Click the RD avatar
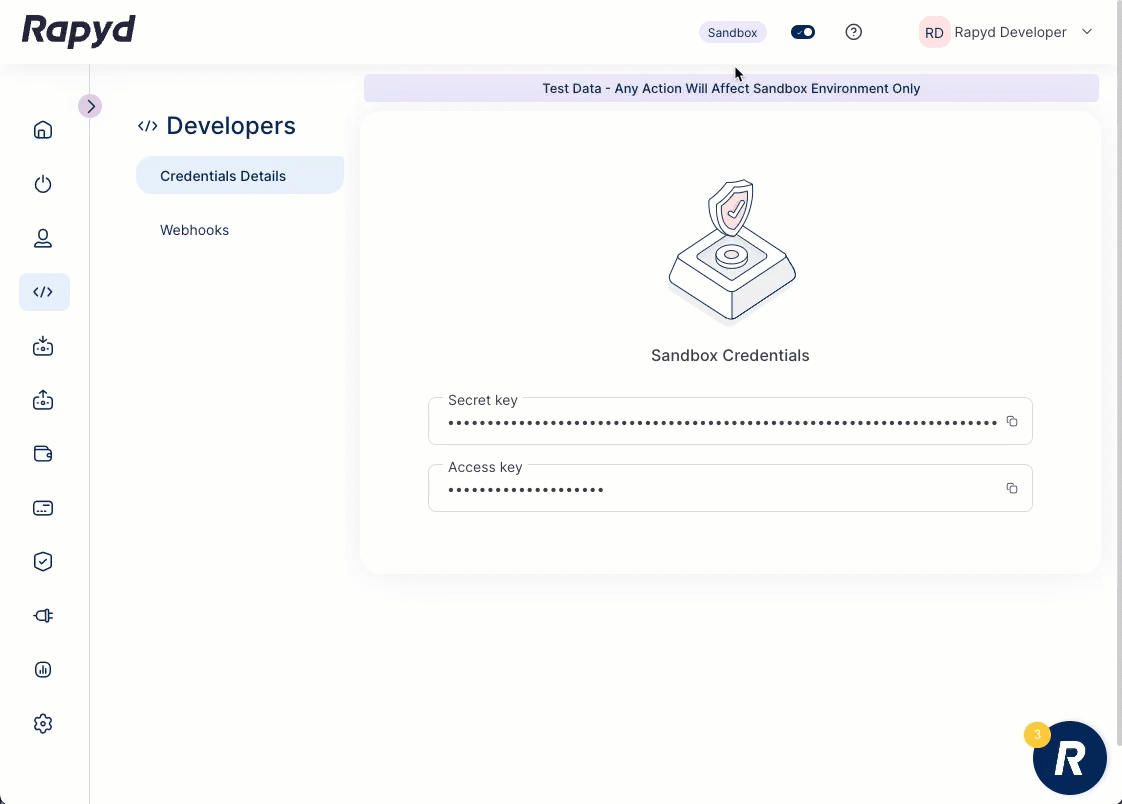This screenshot has height=804, width=1122. pyautogui.click(x=934, y=33)
